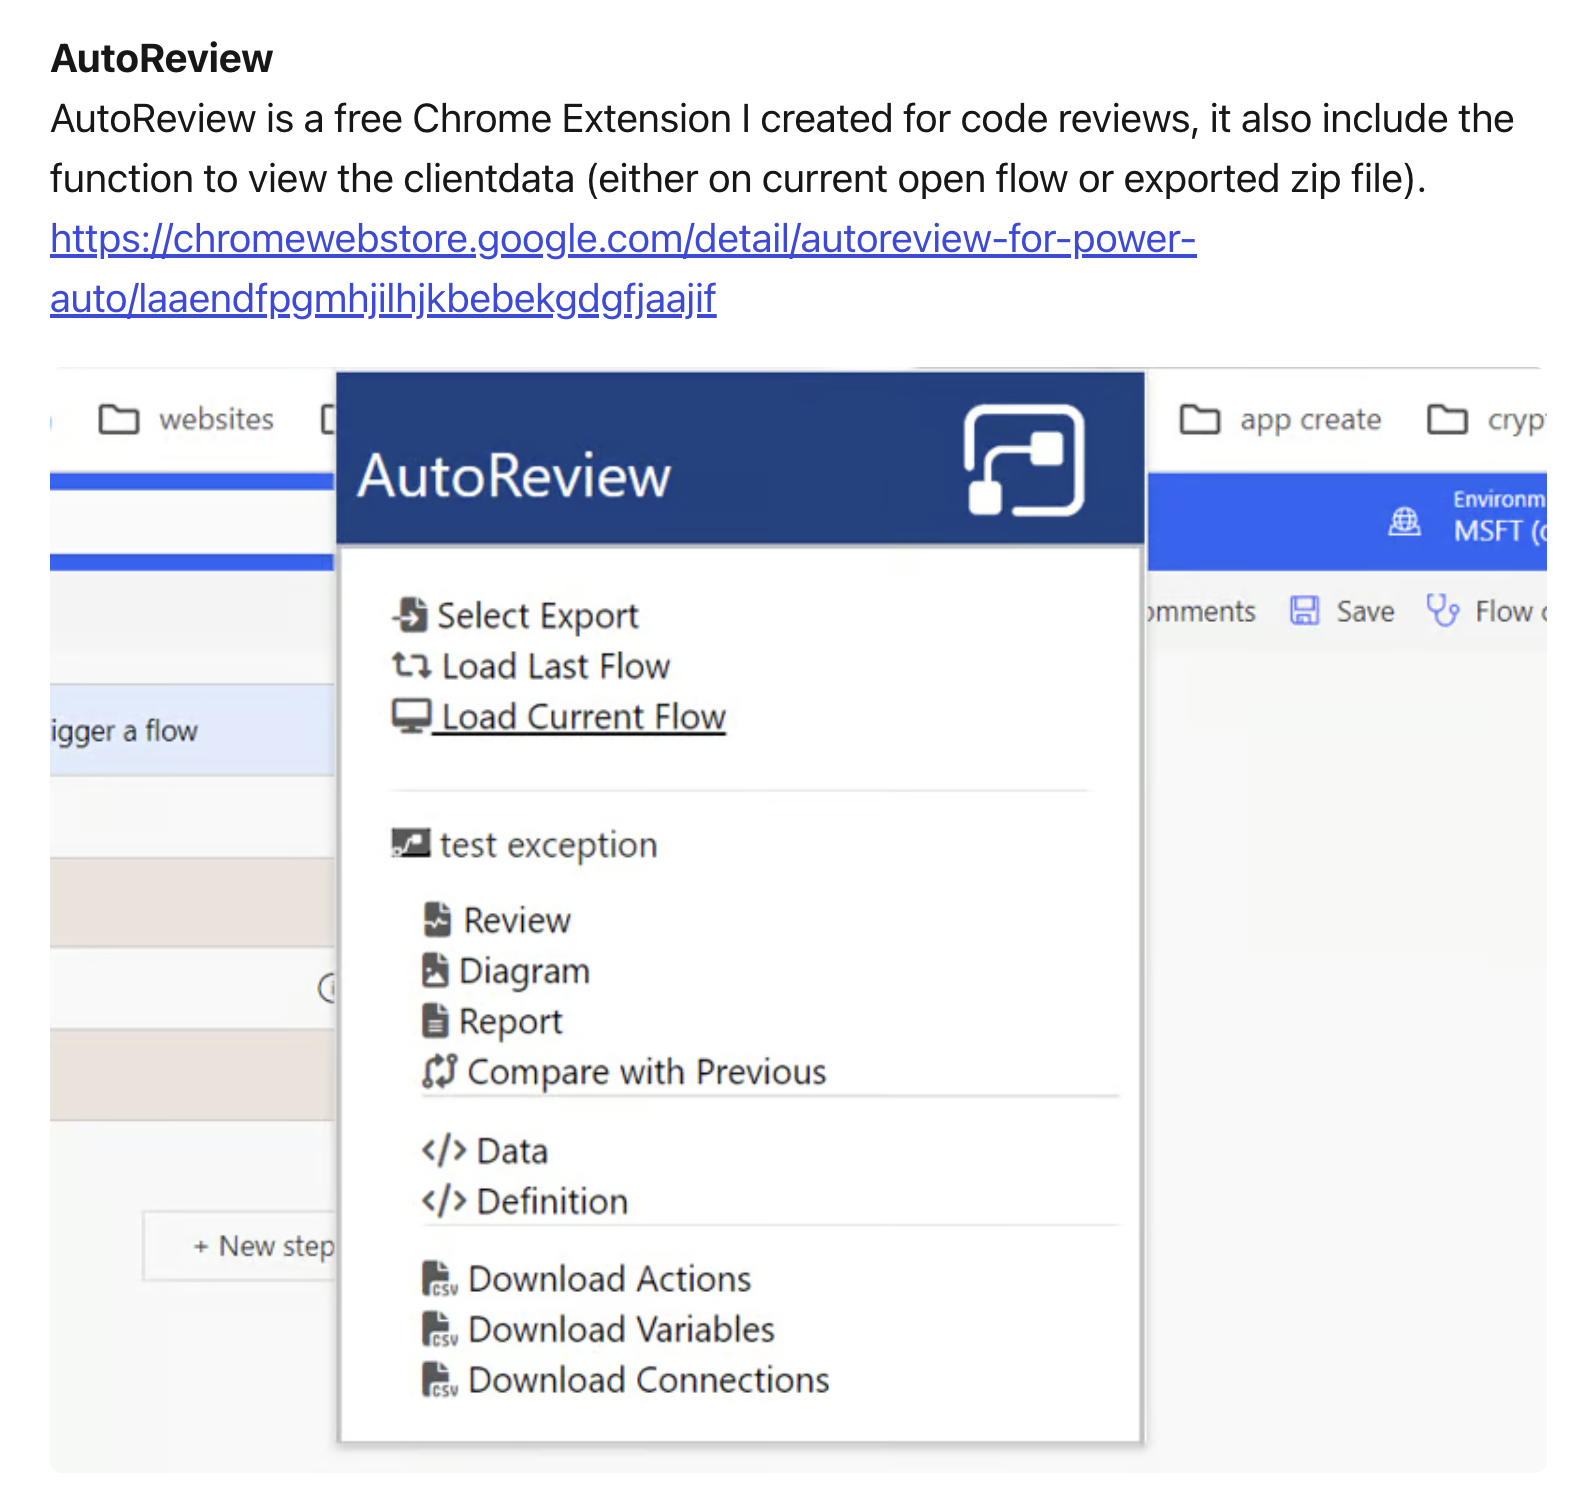Click the New step button
Viewport: 1590px width, 1492px height.
pos(240,1246)
